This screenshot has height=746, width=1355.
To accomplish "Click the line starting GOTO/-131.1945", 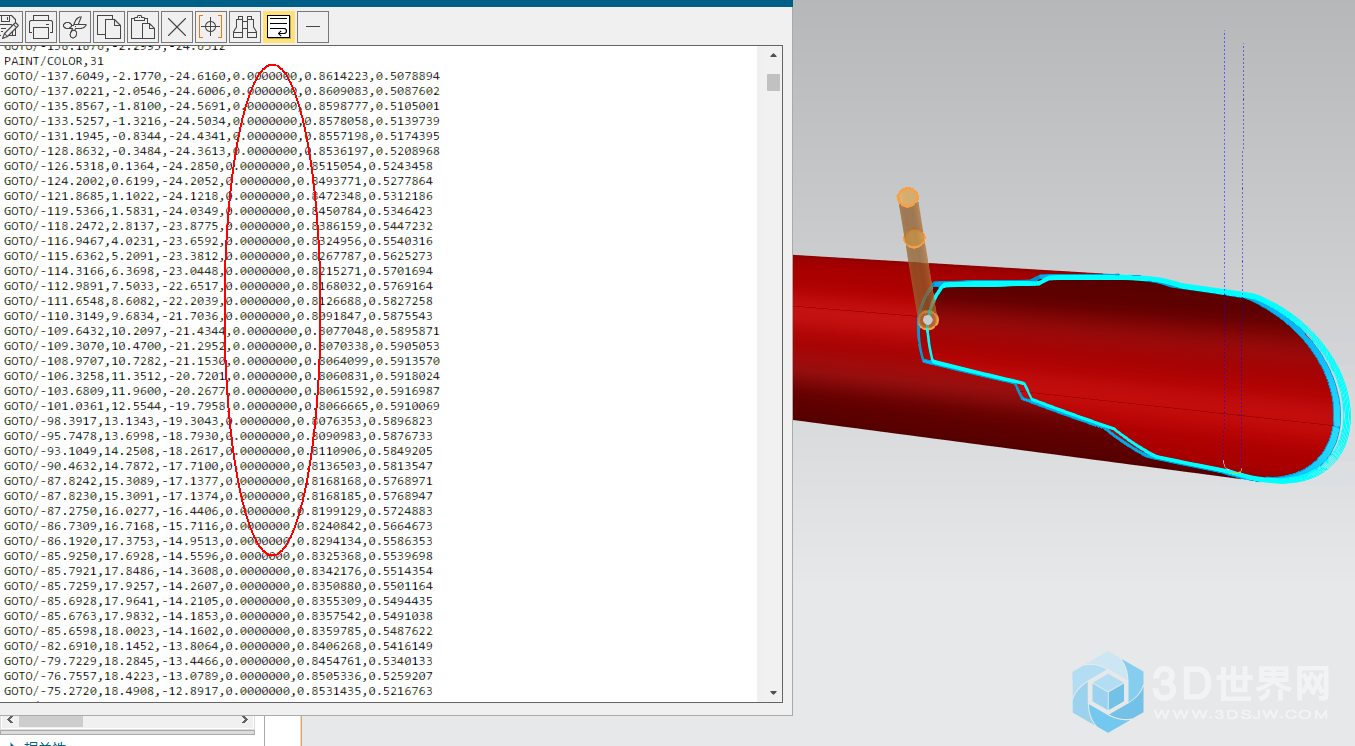I will tap(222, 136).
